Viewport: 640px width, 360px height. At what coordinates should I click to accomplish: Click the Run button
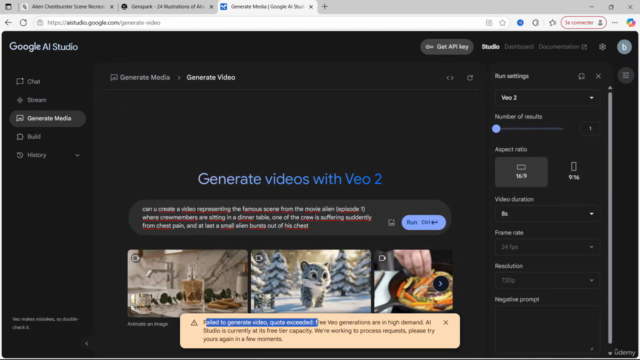423,222
